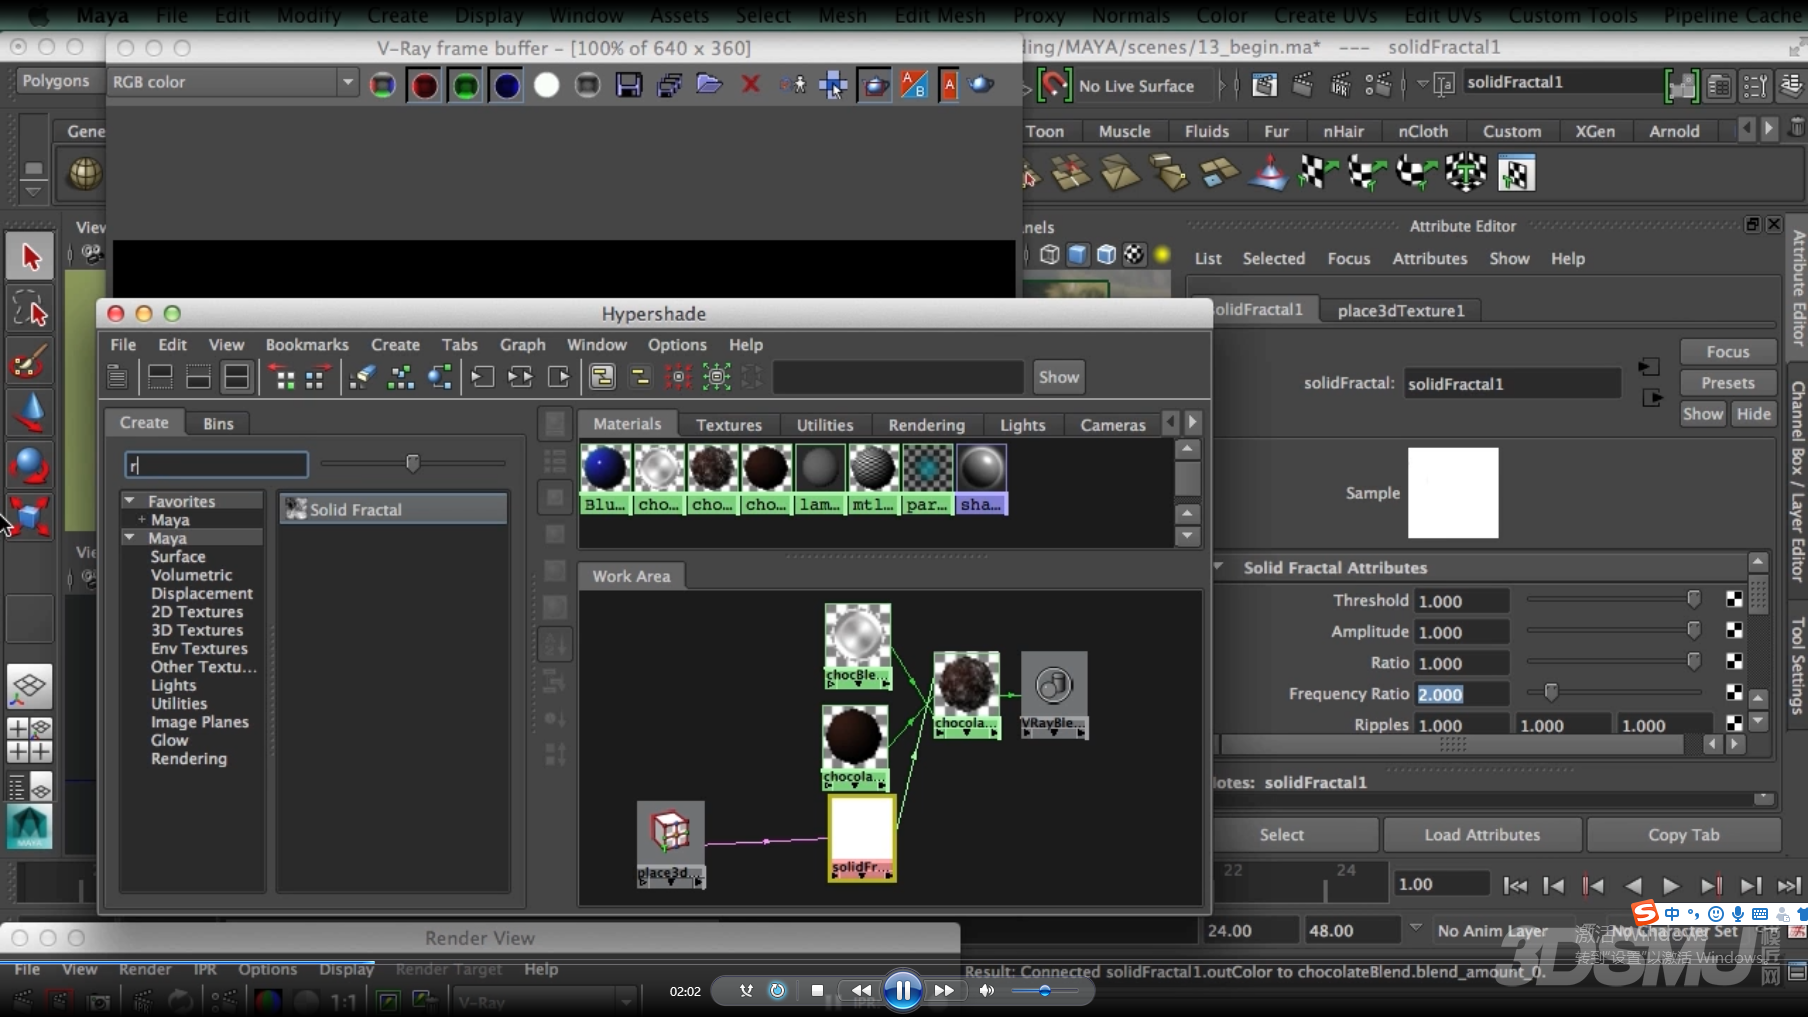The width and height of the screenshot is (1808, 1017).
Task: Switch to the Textures tab
Action: tap(729, 425)
